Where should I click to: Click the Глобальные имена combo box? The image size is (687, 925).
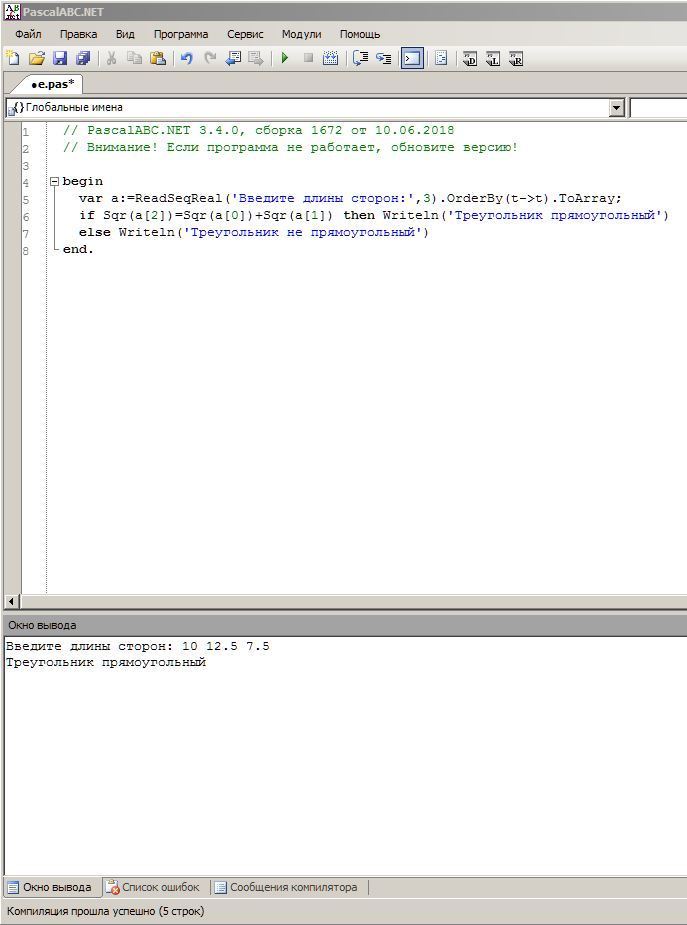click(x=315, y=107)
